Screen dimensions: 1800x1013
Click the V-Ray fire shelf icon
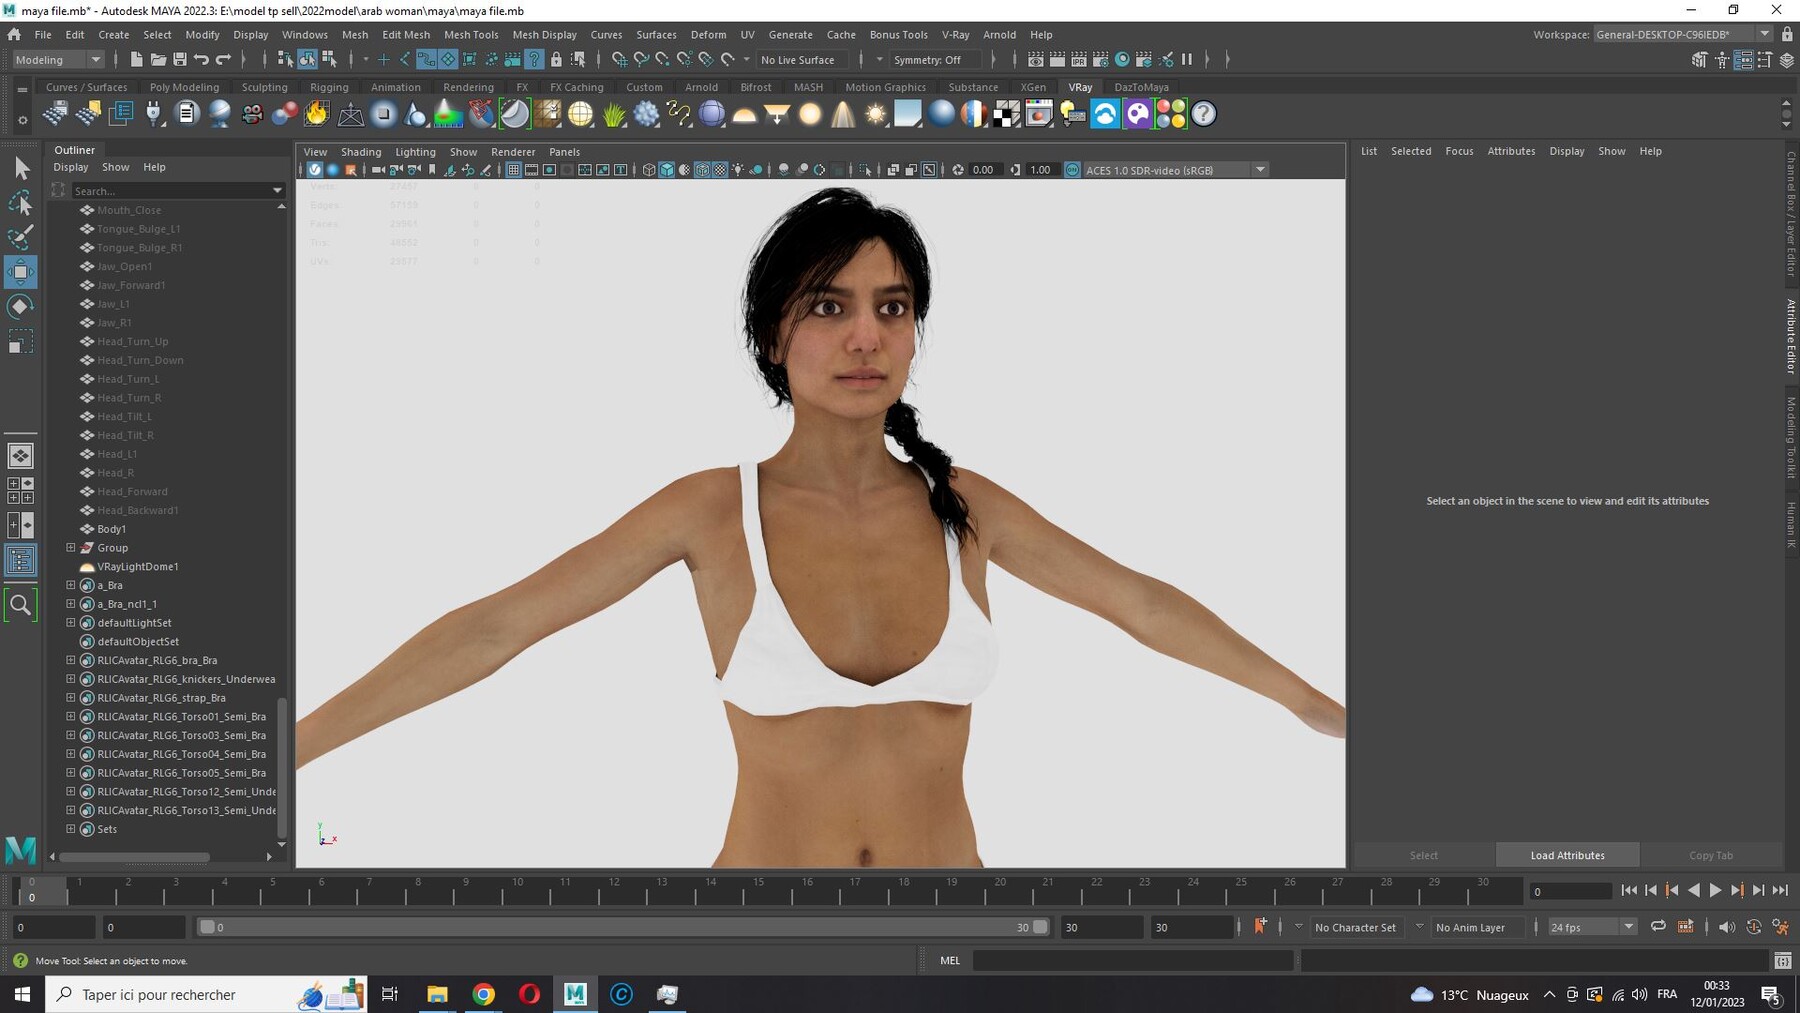click(x=317, y=114)
